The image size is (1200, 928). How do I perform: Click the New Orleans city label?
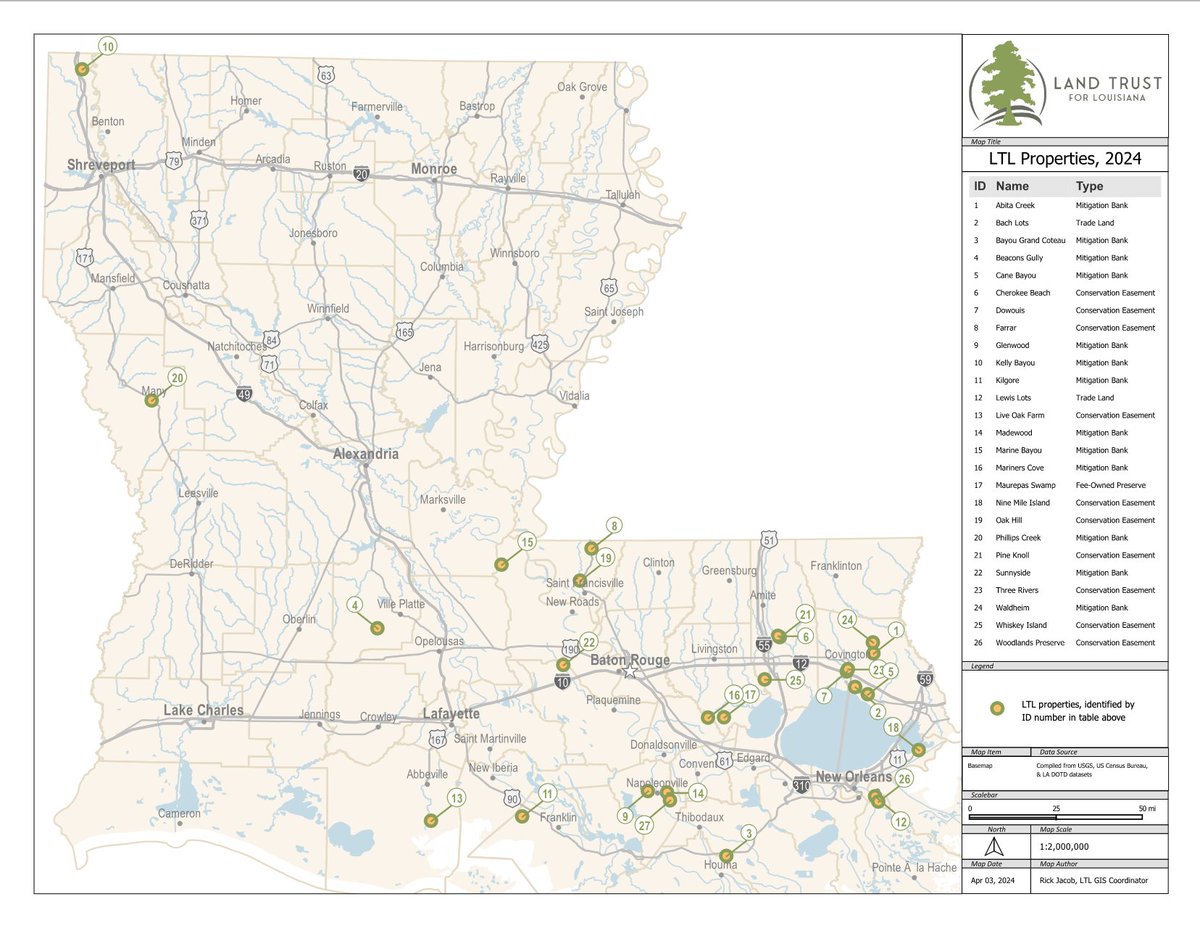coord(853,777)
